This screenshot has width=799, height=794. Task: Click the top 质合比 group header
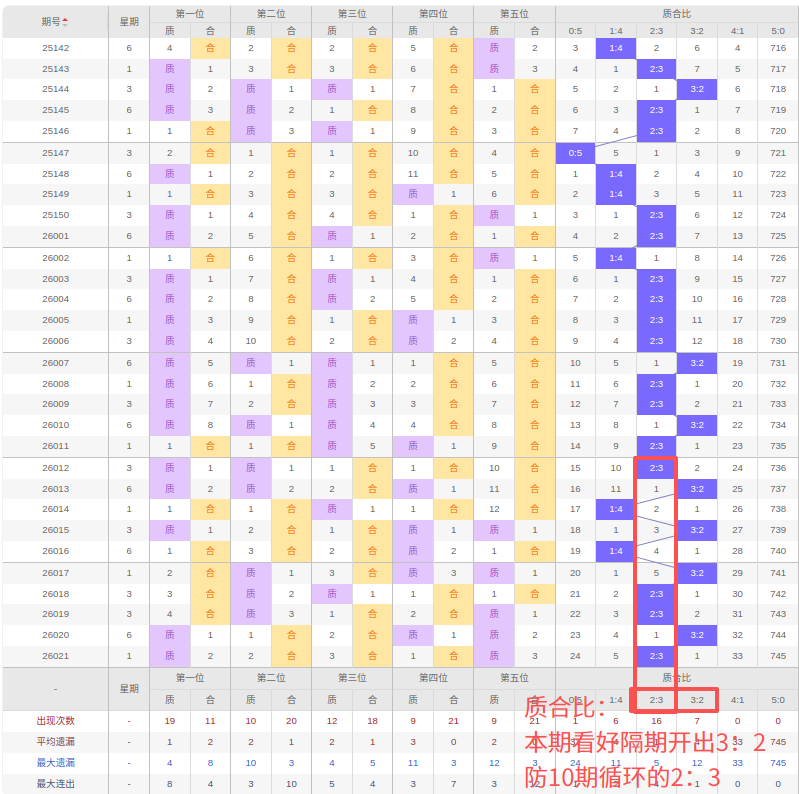click(677, 14)
